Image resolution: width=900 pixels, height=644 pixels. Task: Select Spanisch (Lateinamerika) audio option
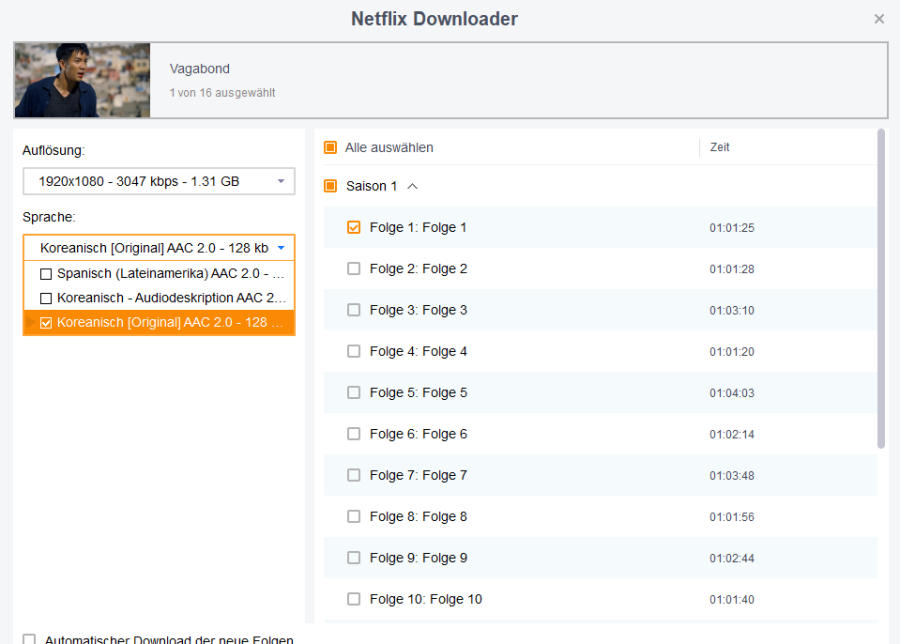46,273
